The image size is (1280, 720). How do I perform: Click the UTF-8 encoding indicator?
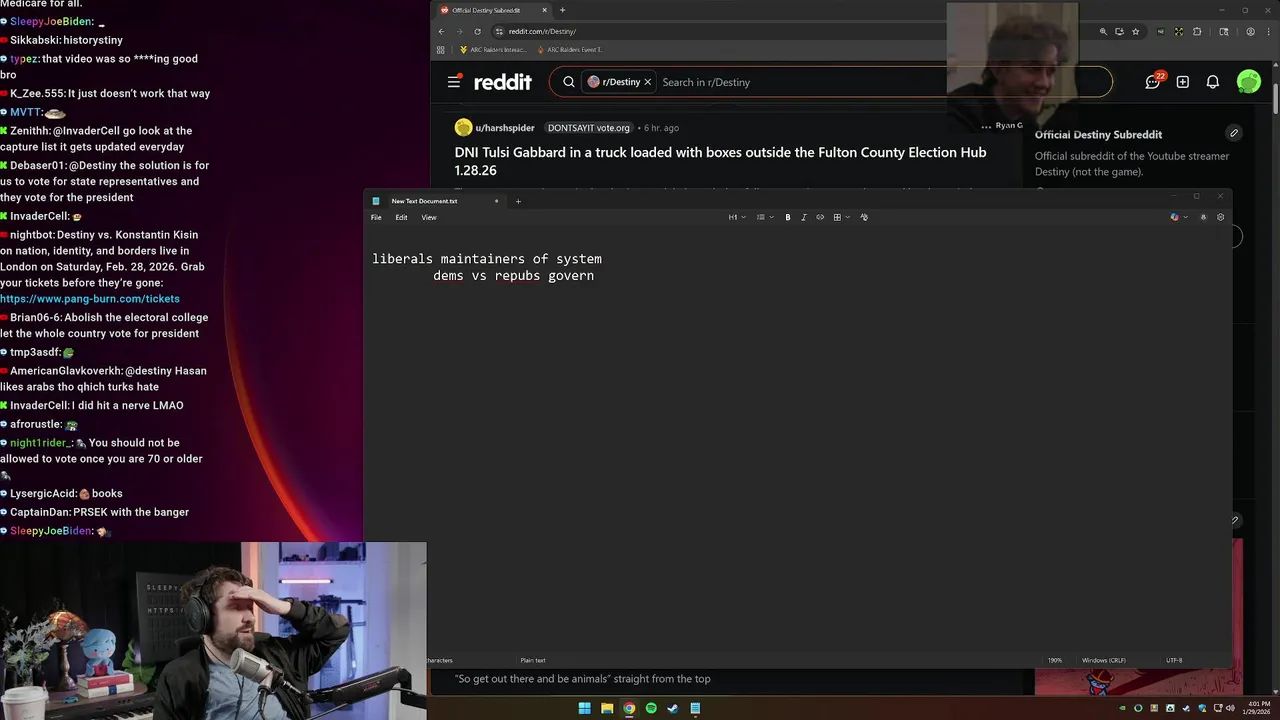[x=1174, y=660]
